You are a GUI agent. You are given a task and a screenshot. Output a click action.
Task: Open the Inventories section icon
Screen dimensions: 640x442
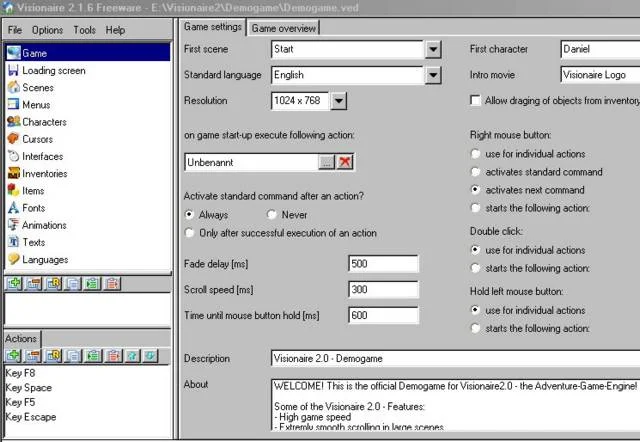pos(13,173)
